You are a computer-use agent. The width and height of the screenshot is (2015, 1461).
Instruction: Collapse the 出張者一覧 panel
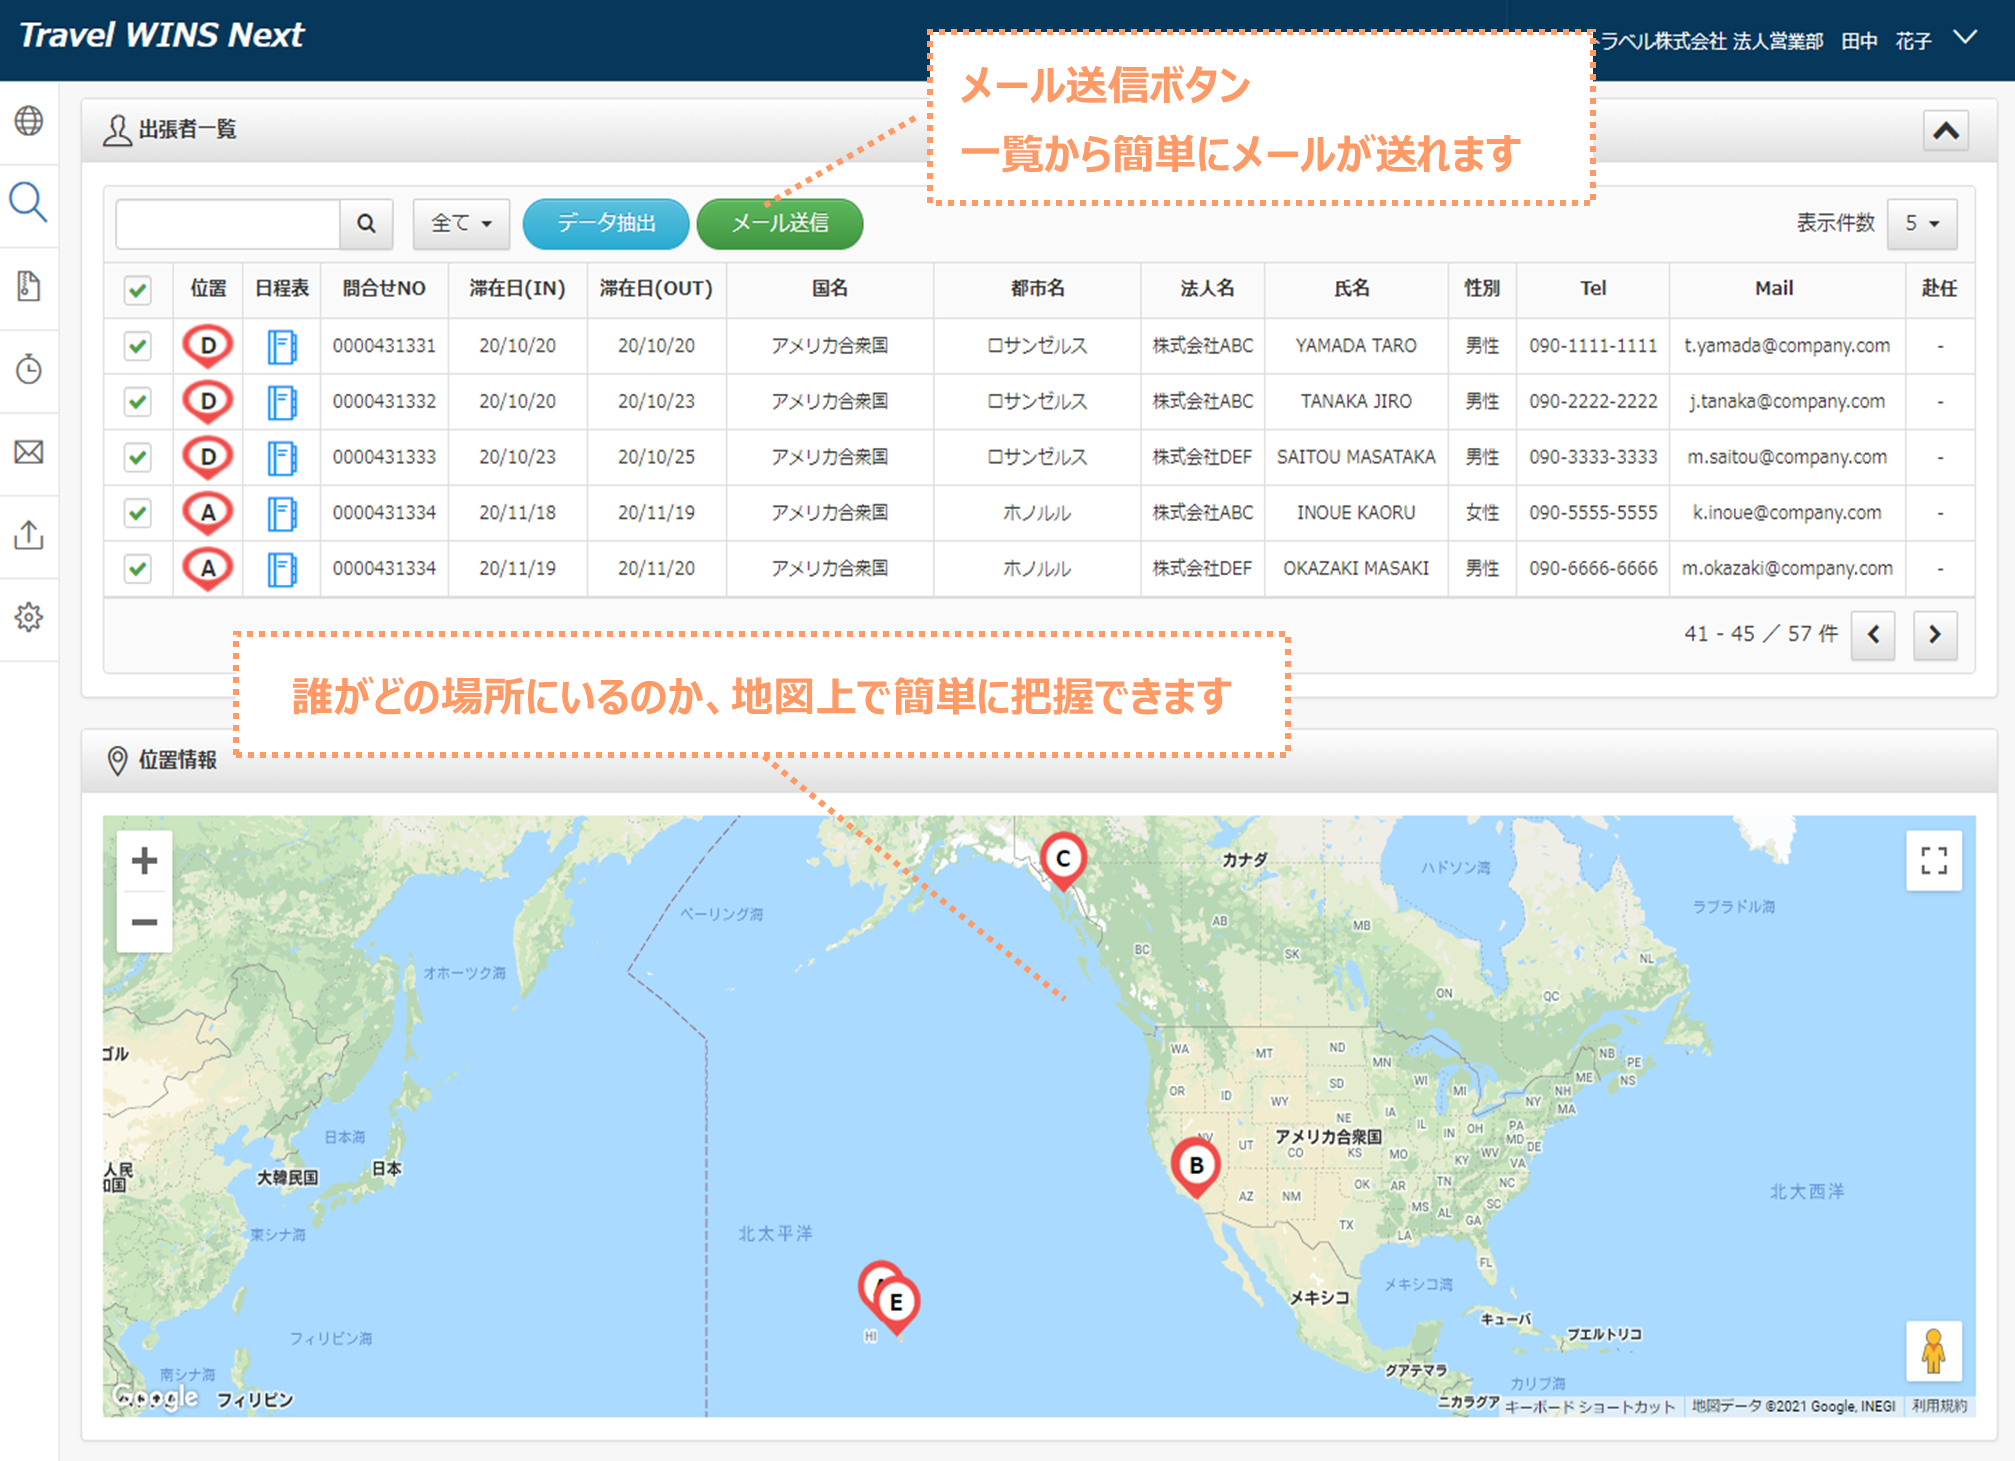tap(1946, 131)
